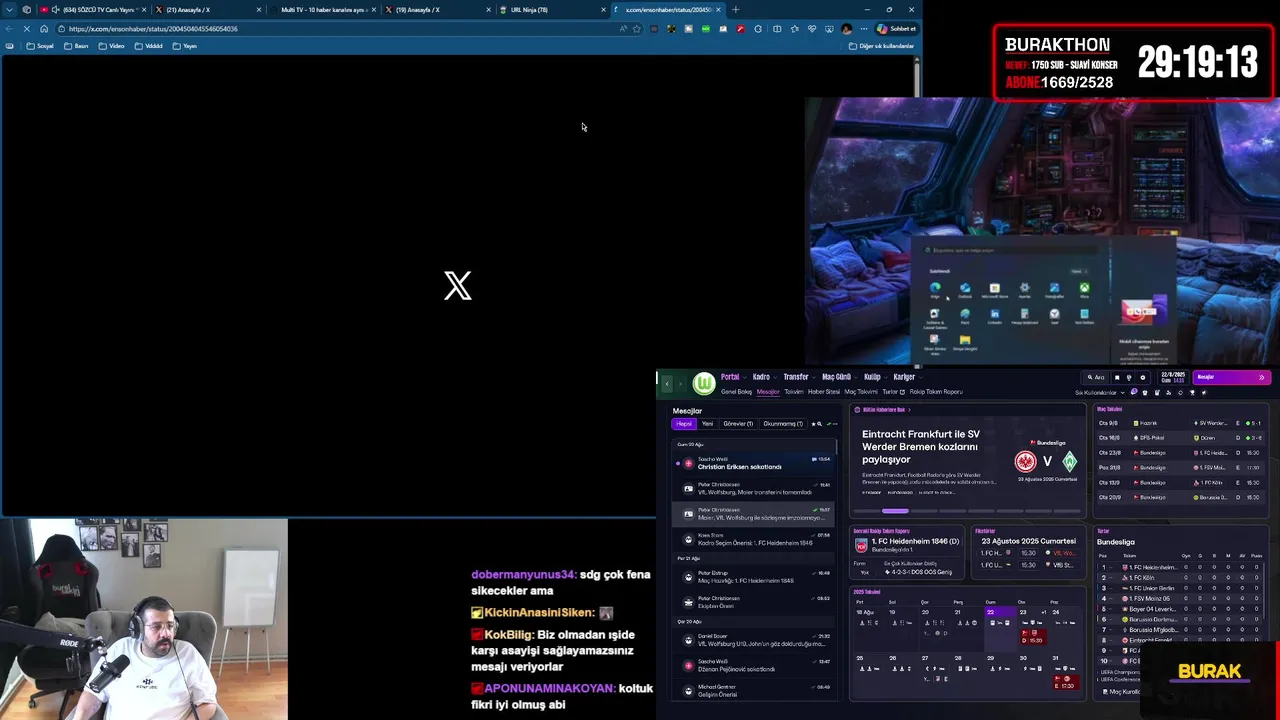Image resolution: width=1280 pixels, height=720 pixels.
Task: Bookmark page with the star icon in address bar
Action: coord(636,29)
